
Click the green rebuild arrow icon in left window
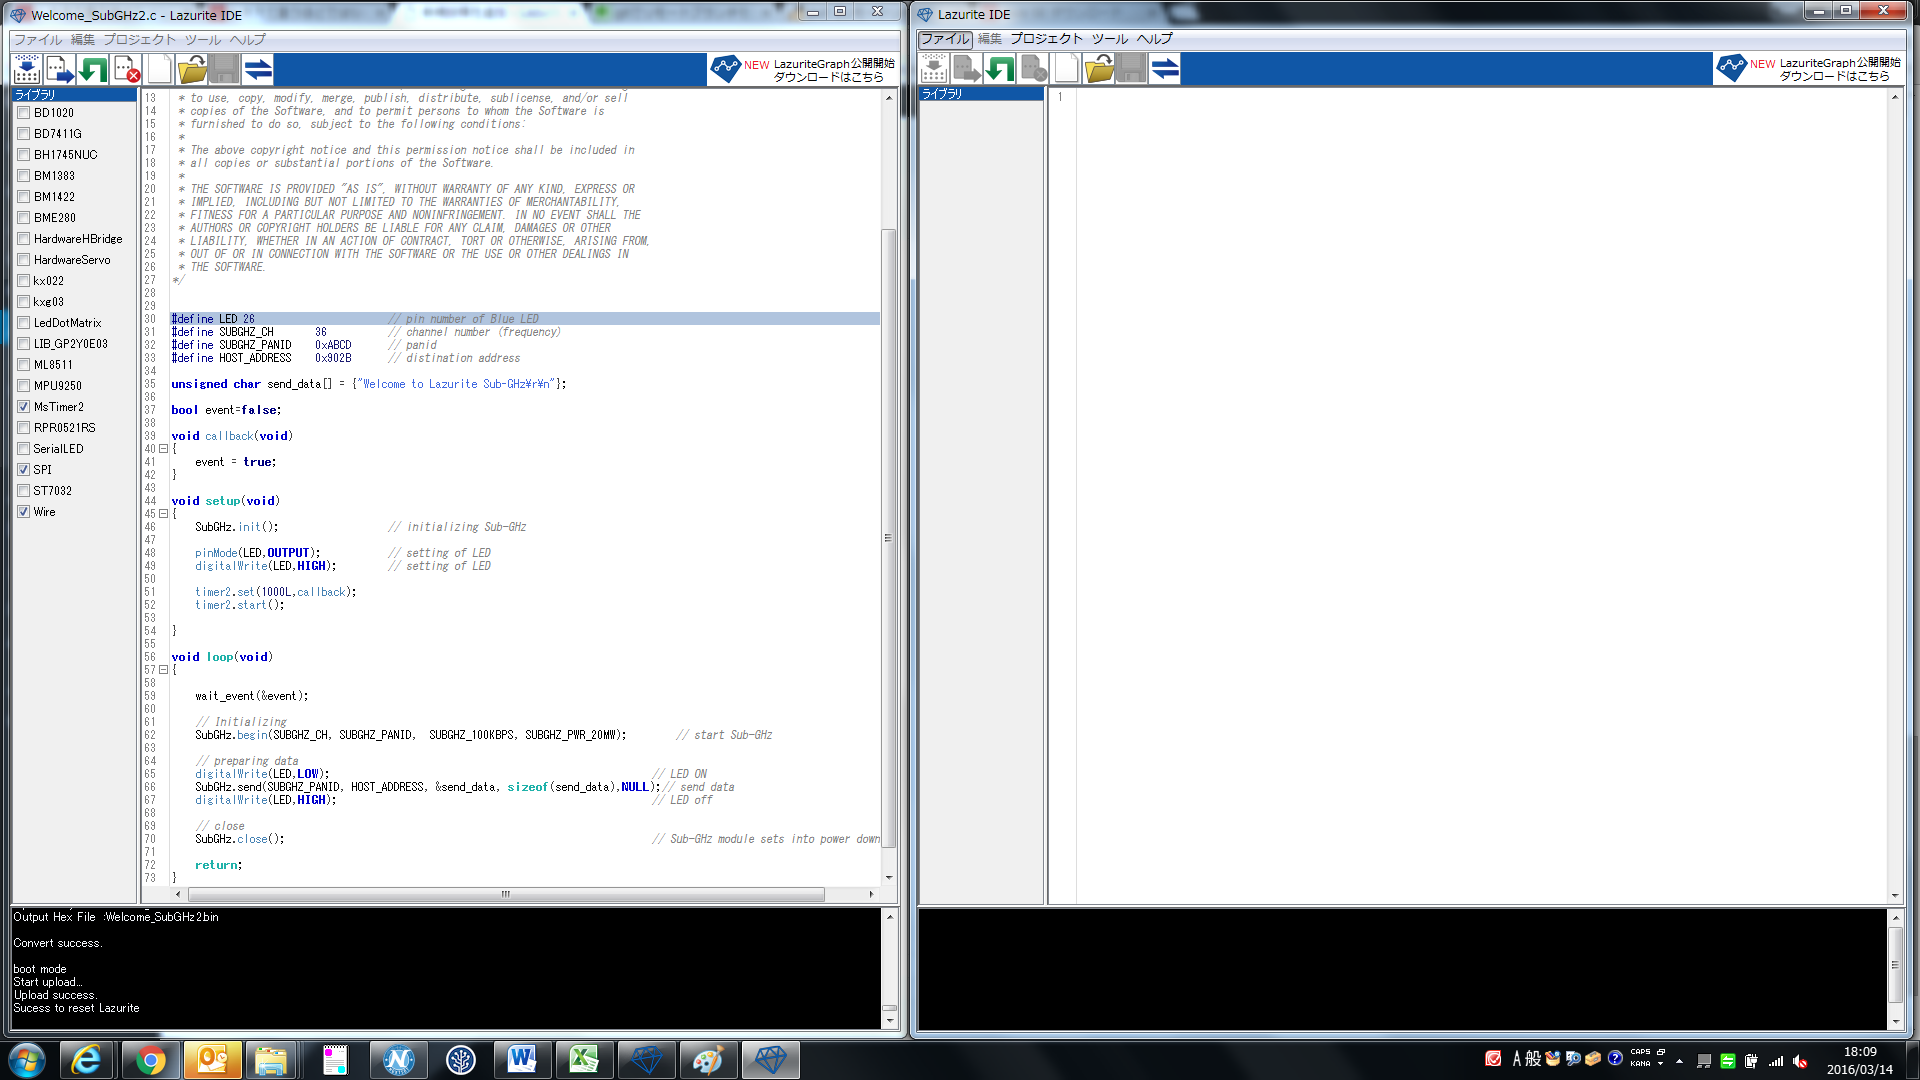93,69
